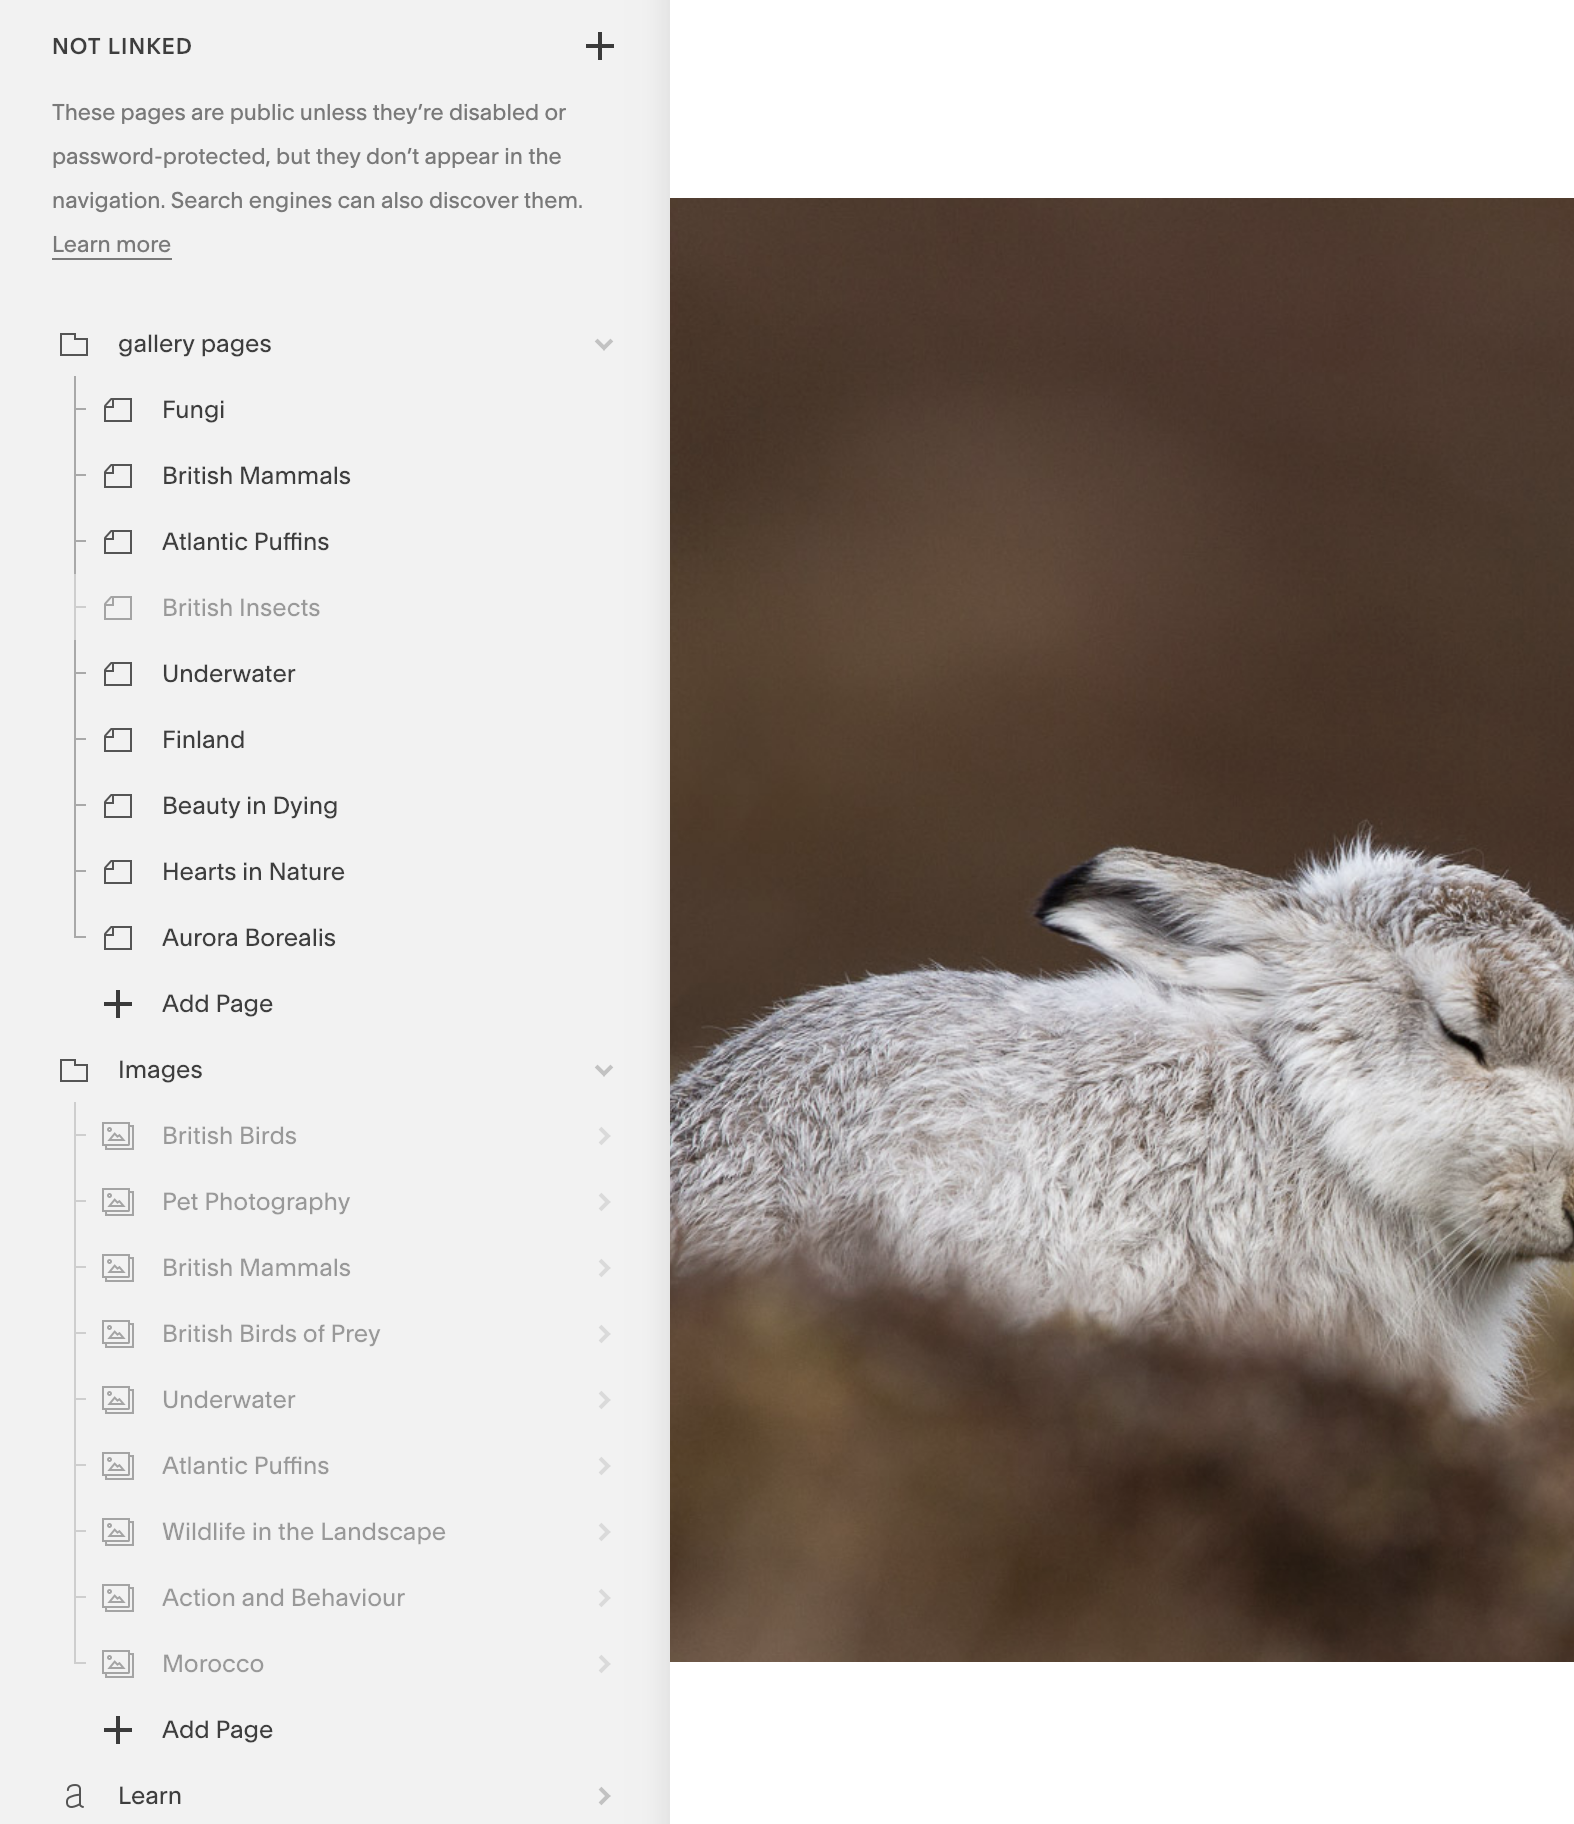Expand the Action and Behaviour arrow

tap(604, 1598)
